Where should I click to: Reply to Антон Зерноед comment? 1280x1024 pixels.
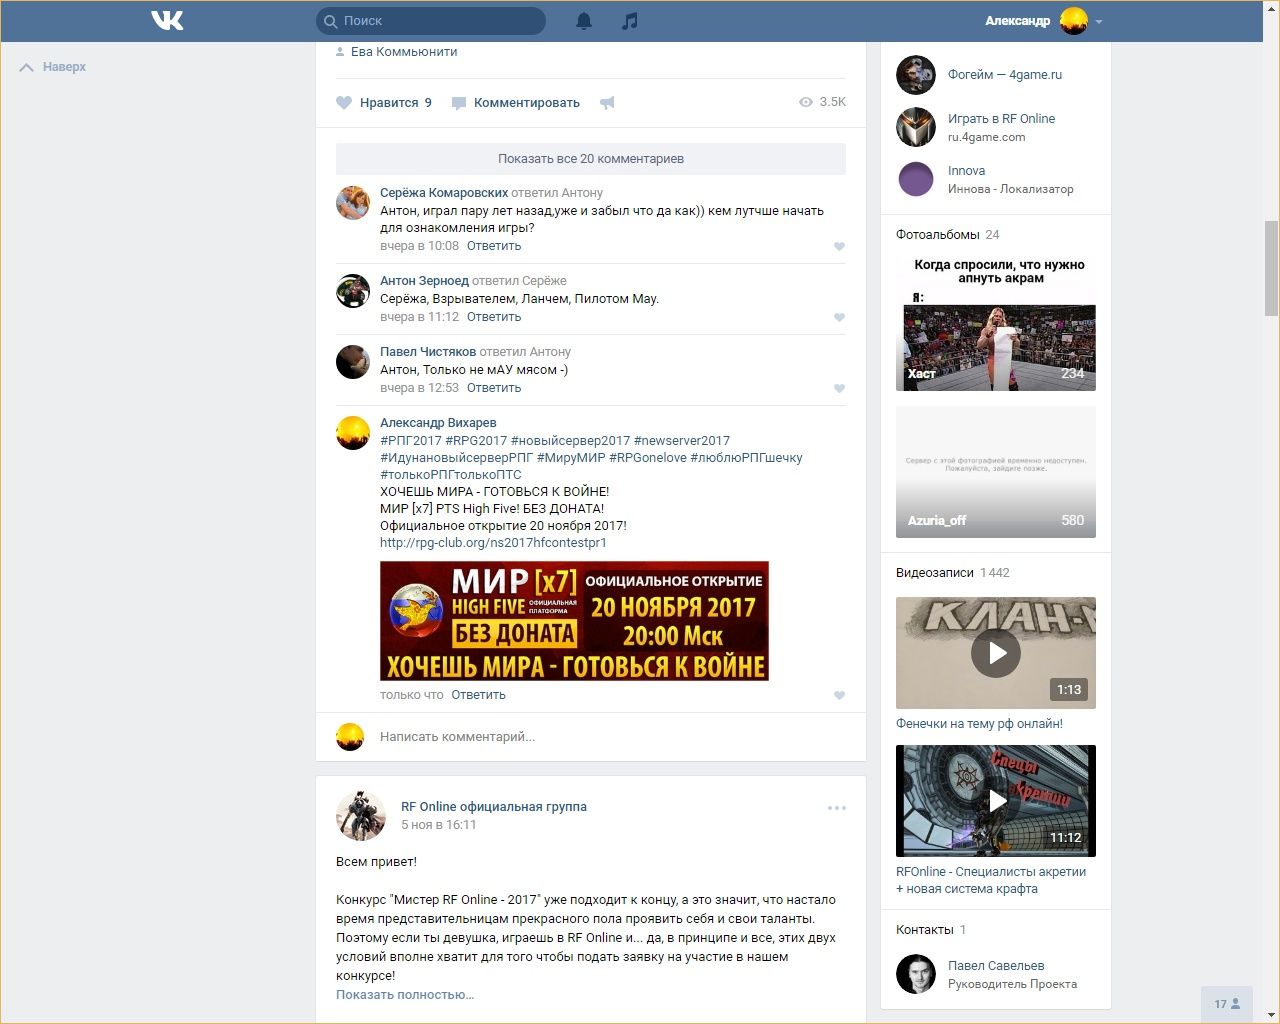point(494,317)
